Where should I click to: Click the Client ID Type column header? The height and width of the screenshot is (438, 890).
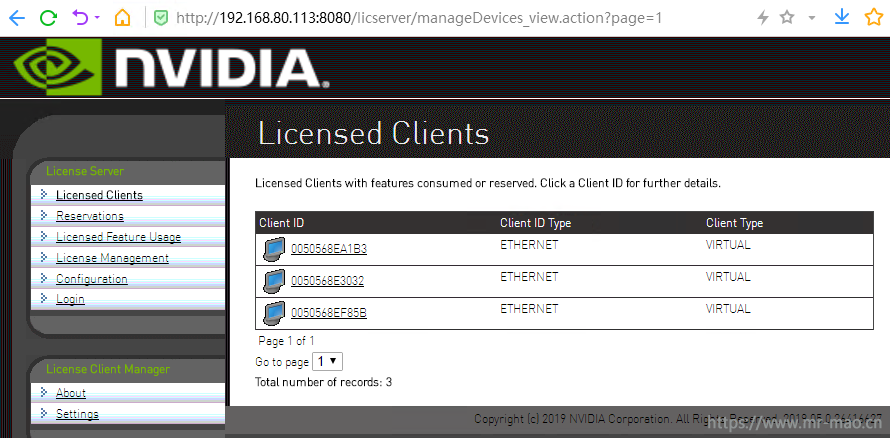point(535,223)
